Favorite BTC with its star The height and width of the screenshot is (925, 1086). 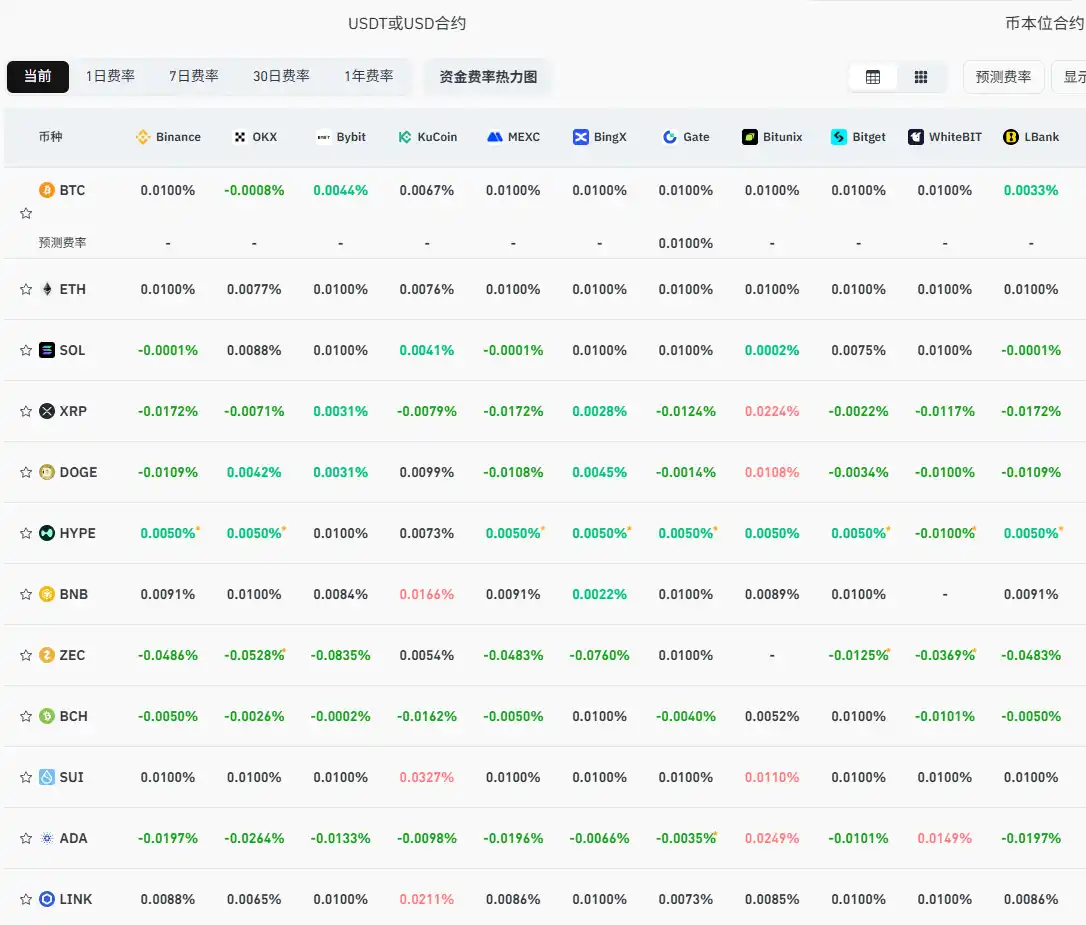coord(26,213)
